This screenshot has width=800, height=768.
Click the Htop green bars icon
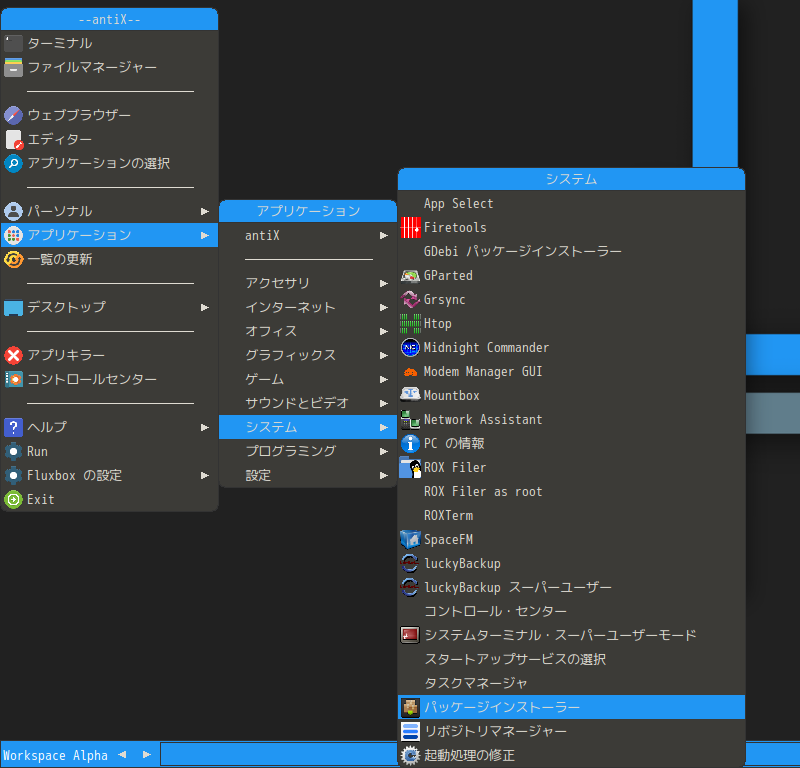(x=410, y=324)
